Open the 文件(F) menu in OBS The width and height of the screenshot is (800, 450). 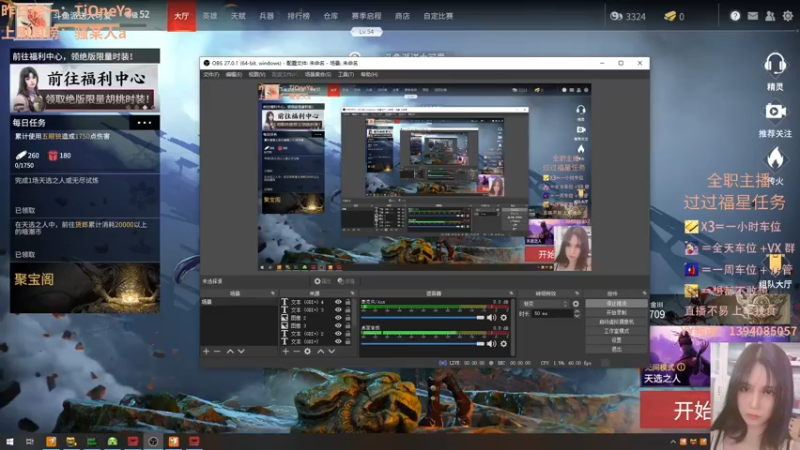211,74
